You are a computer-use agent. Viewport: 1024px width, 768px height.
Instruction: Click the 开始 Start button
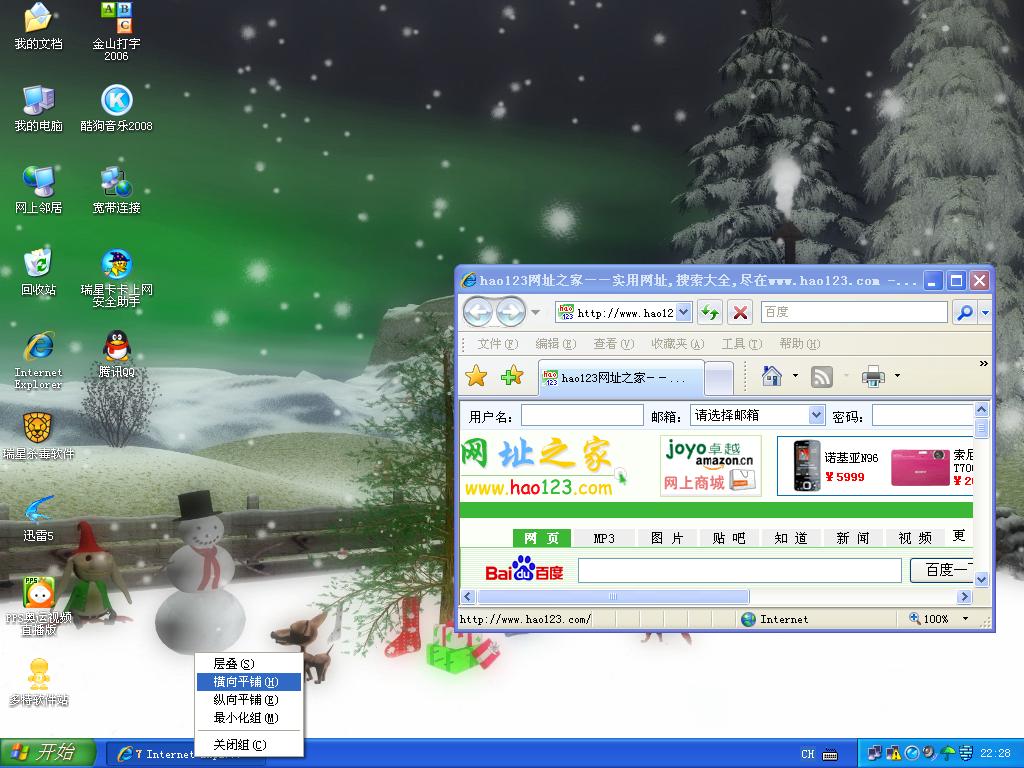click(48, 753)
